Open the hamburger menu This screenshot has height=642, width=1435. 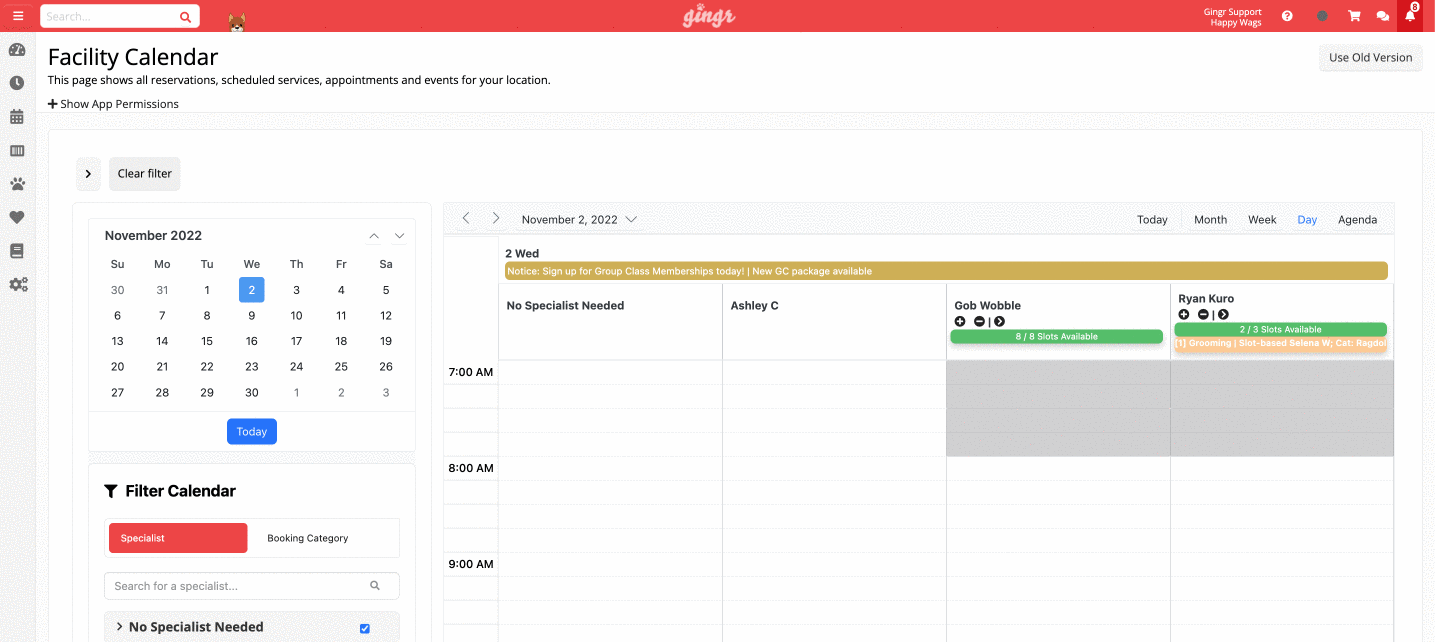pos(17,16)
